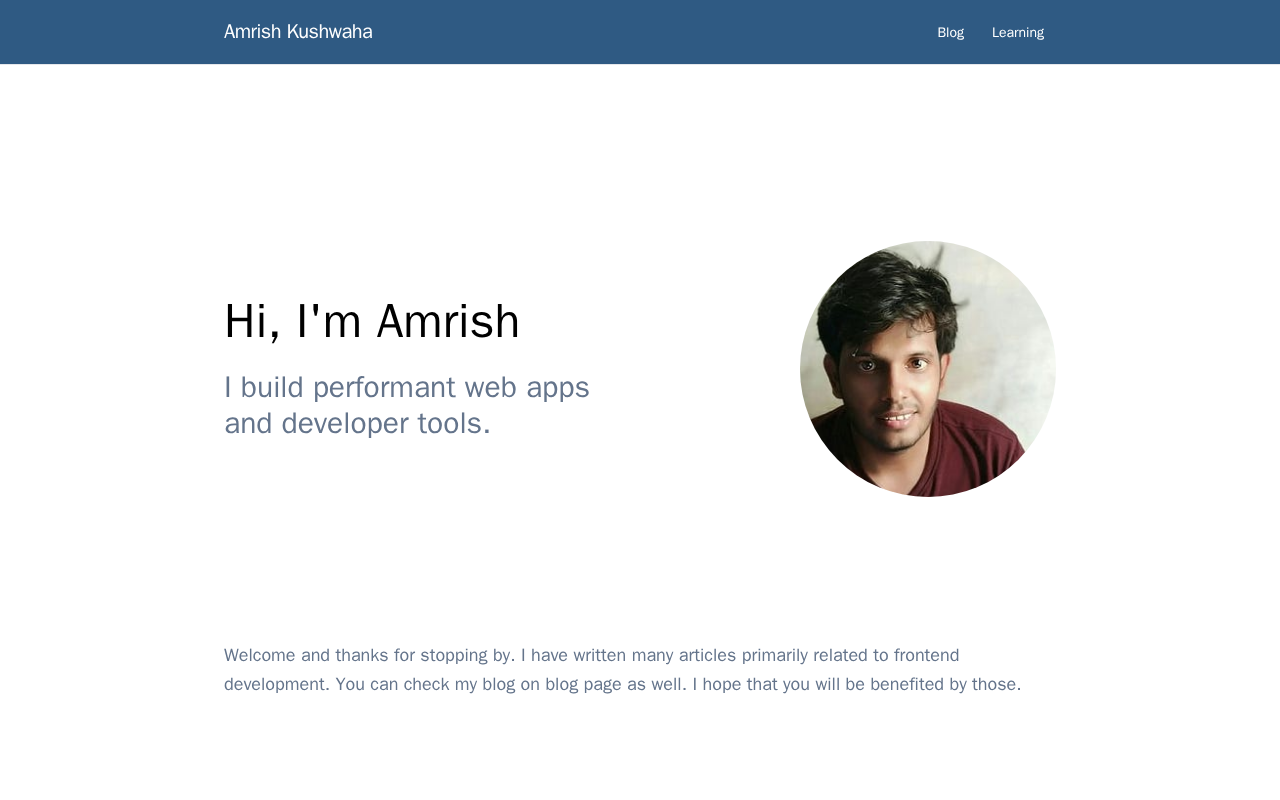Click the "Hi, I'm Amrish" heading
Image resolution: width=1280 pixels, height=800 pixels.
[371, 322]
